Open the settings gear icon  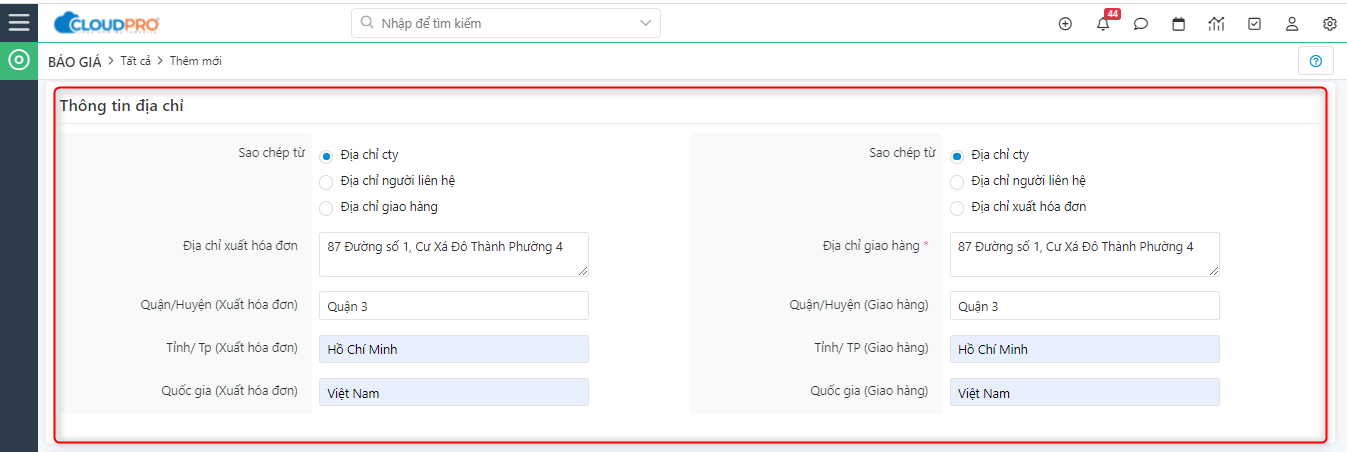1329,24
